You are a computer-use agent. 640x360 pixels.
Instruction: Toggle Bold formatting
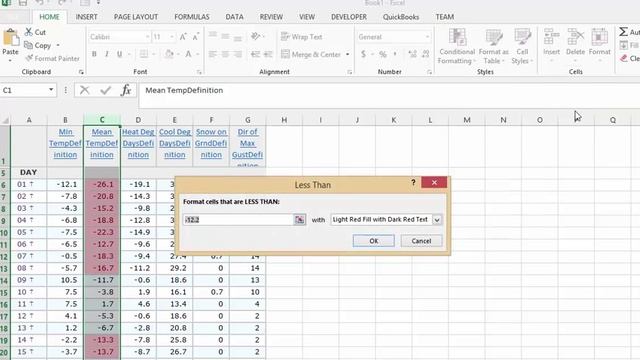pos(94,54)
